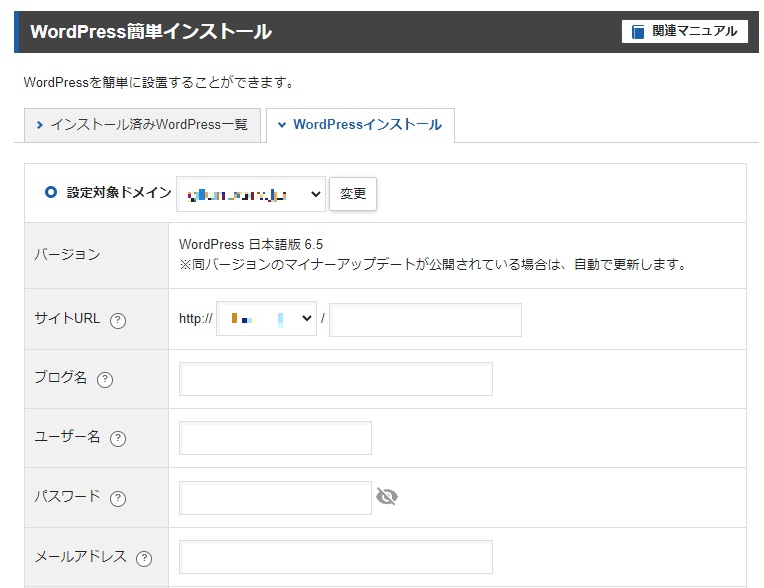Focus the ブログ名 input field

[x=336, y=379]
